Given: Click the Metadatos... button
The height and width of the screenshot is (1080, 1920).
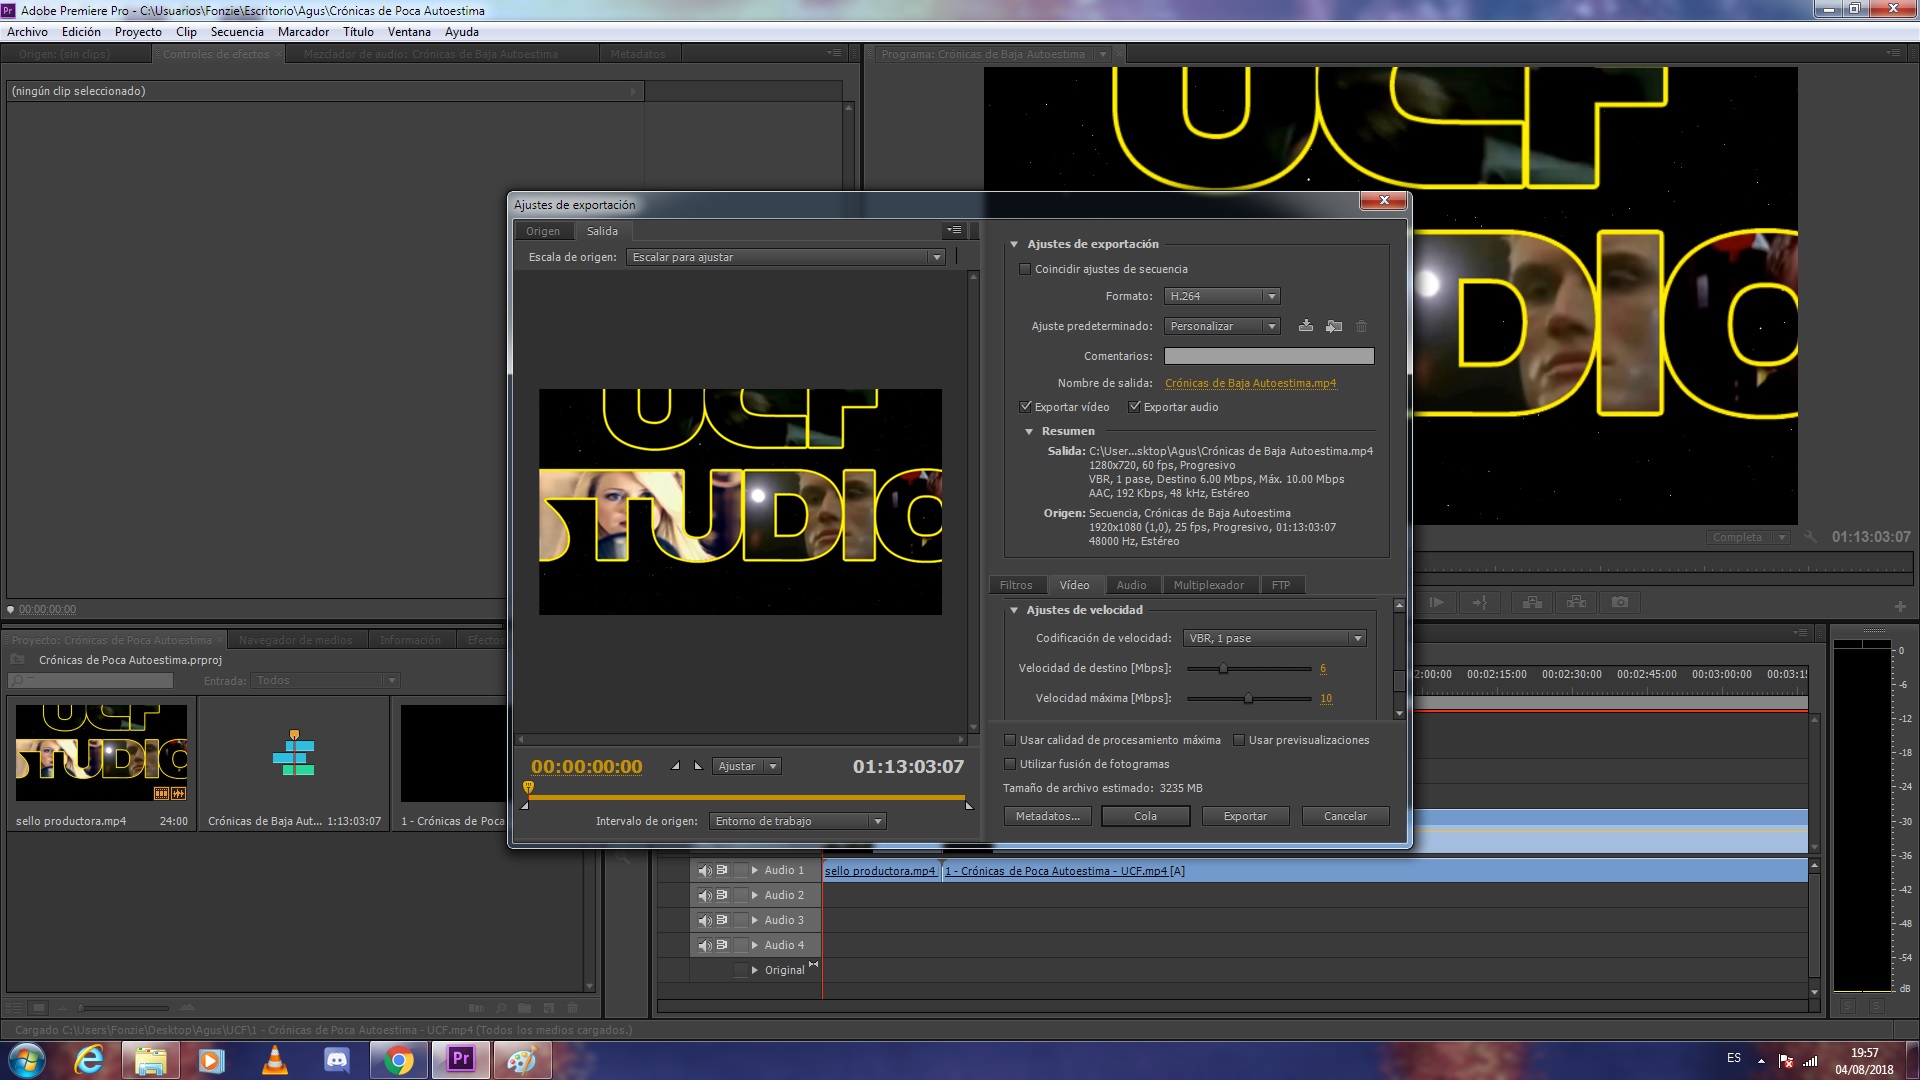Looking at the screenshot, I should (x=1047, y=816).
